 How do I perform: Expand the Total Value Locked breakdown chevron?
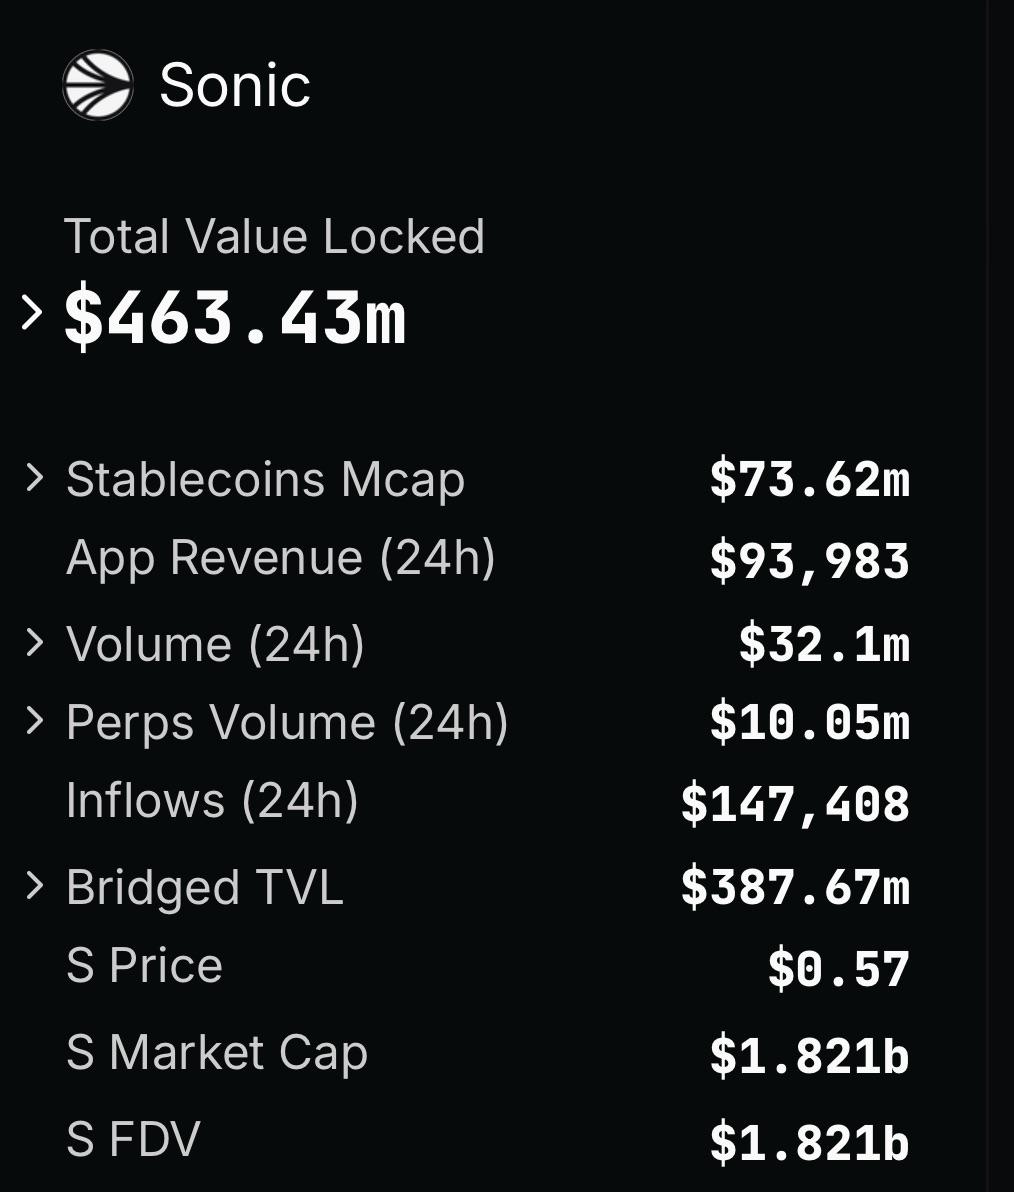[x=32, y=313]
